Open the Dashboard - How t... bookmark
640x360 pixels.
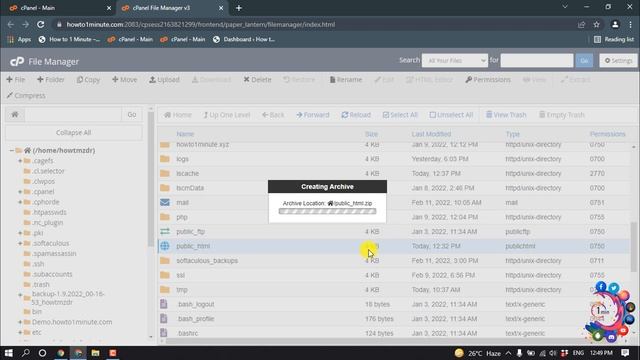pyautogui.click(x=244, y=39)
